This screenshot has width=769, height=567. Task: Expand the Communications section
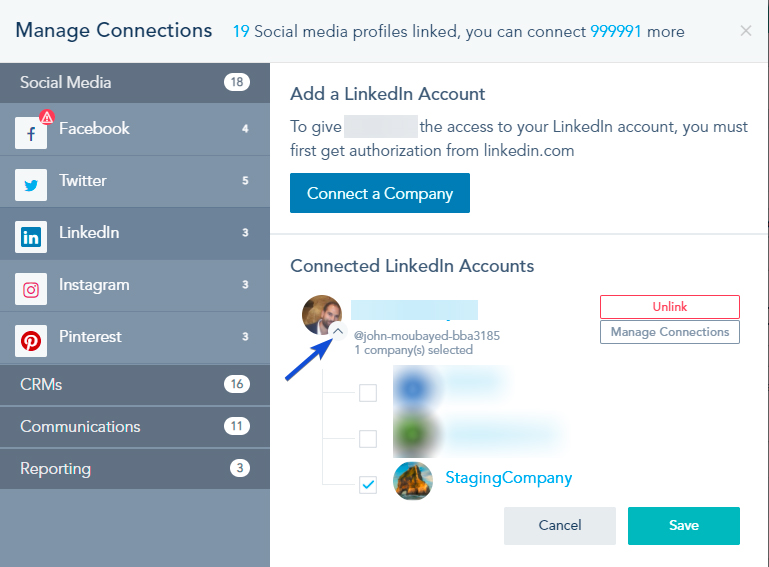click(x=135, y=427)
